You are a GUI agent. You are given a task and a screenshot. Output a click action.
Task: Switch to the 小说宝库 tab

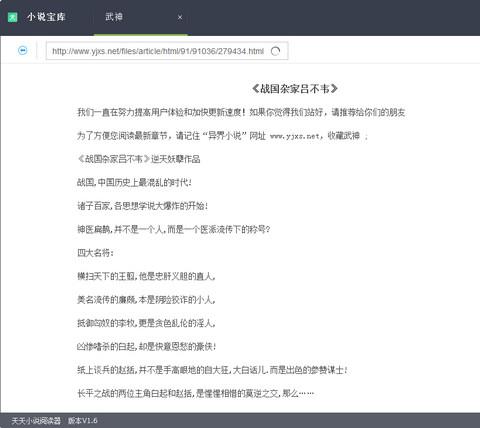tap(46, 17)
